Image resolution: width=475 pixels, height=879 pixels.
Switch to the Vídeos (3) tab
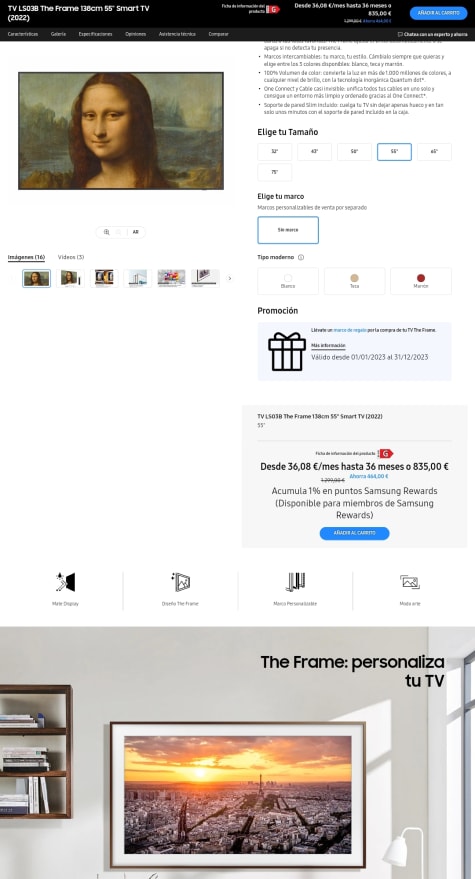pos(71,257)
